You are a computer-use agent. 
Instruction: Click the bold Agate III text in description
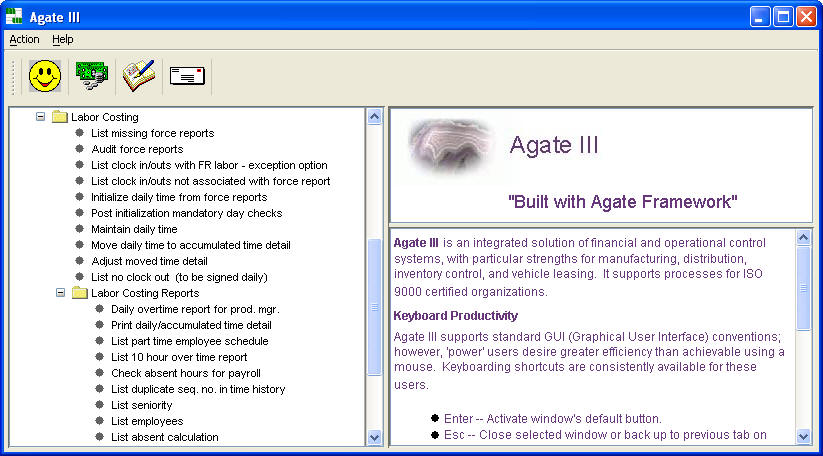(x=416, y=243)
